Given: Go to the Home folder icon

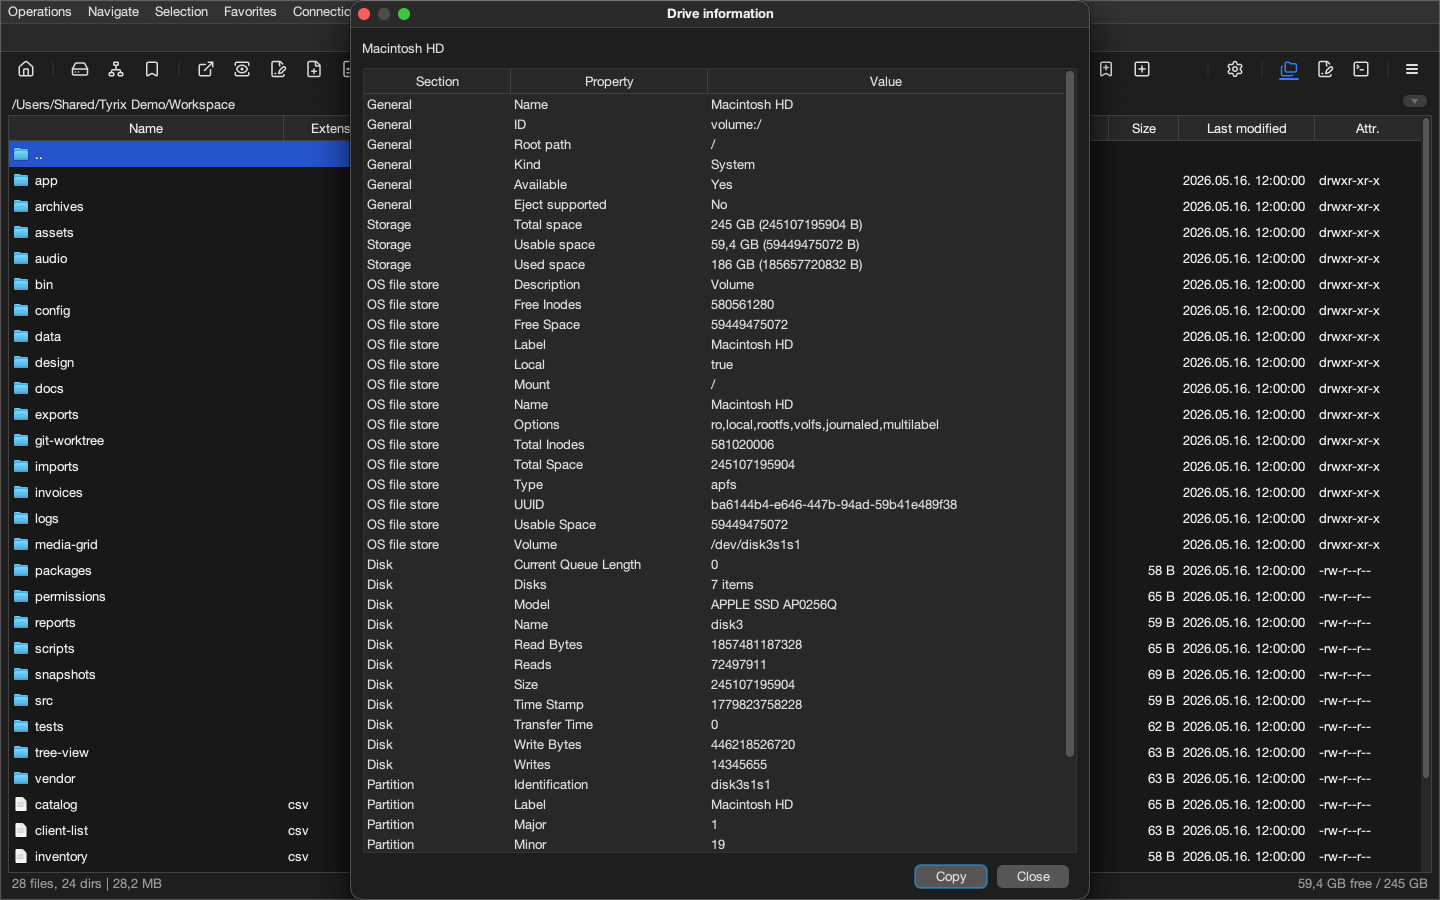Looking at the screenshot, I should click(26, 69).
